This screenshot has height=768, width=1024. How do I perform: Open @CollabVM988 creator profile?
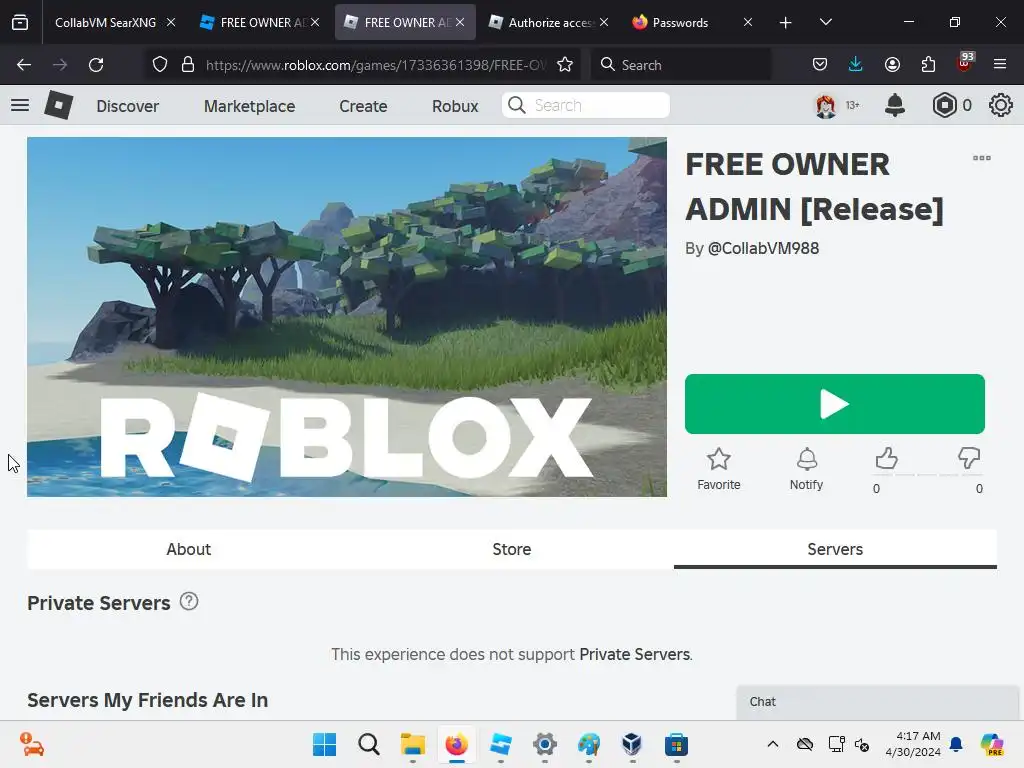coord(763,248)
